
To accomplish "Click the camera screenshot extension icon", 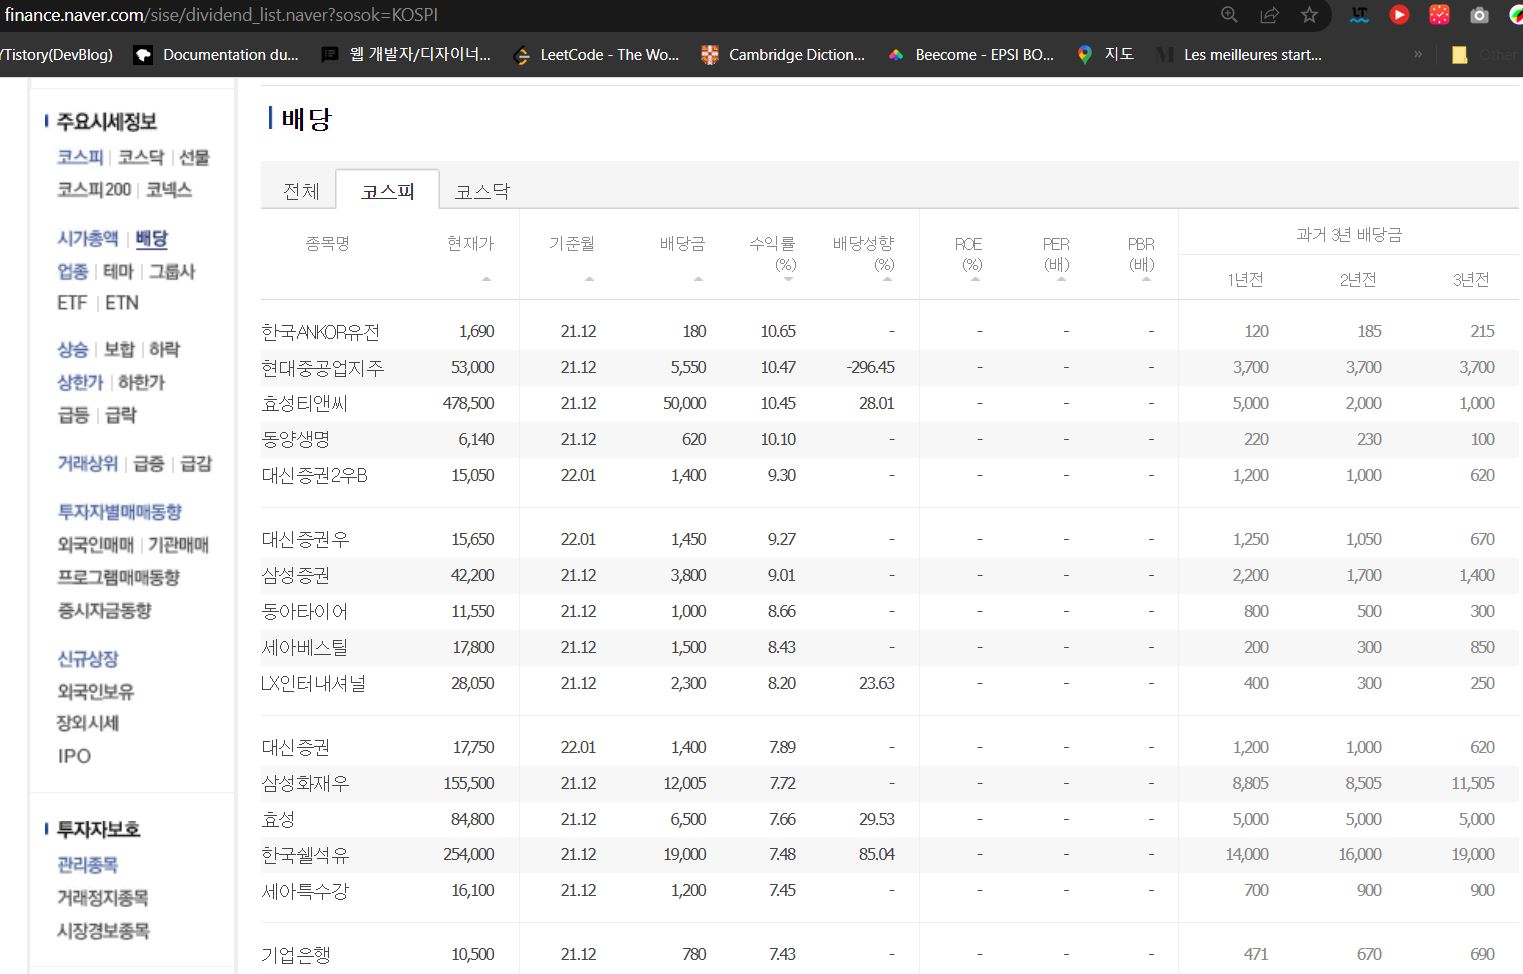I will coord(1479,15).
